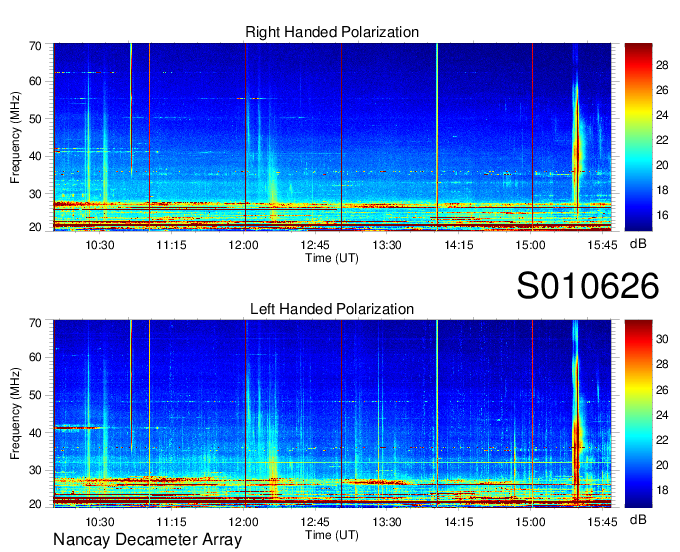Click the Right Handed Polarization title

(332, 32)
